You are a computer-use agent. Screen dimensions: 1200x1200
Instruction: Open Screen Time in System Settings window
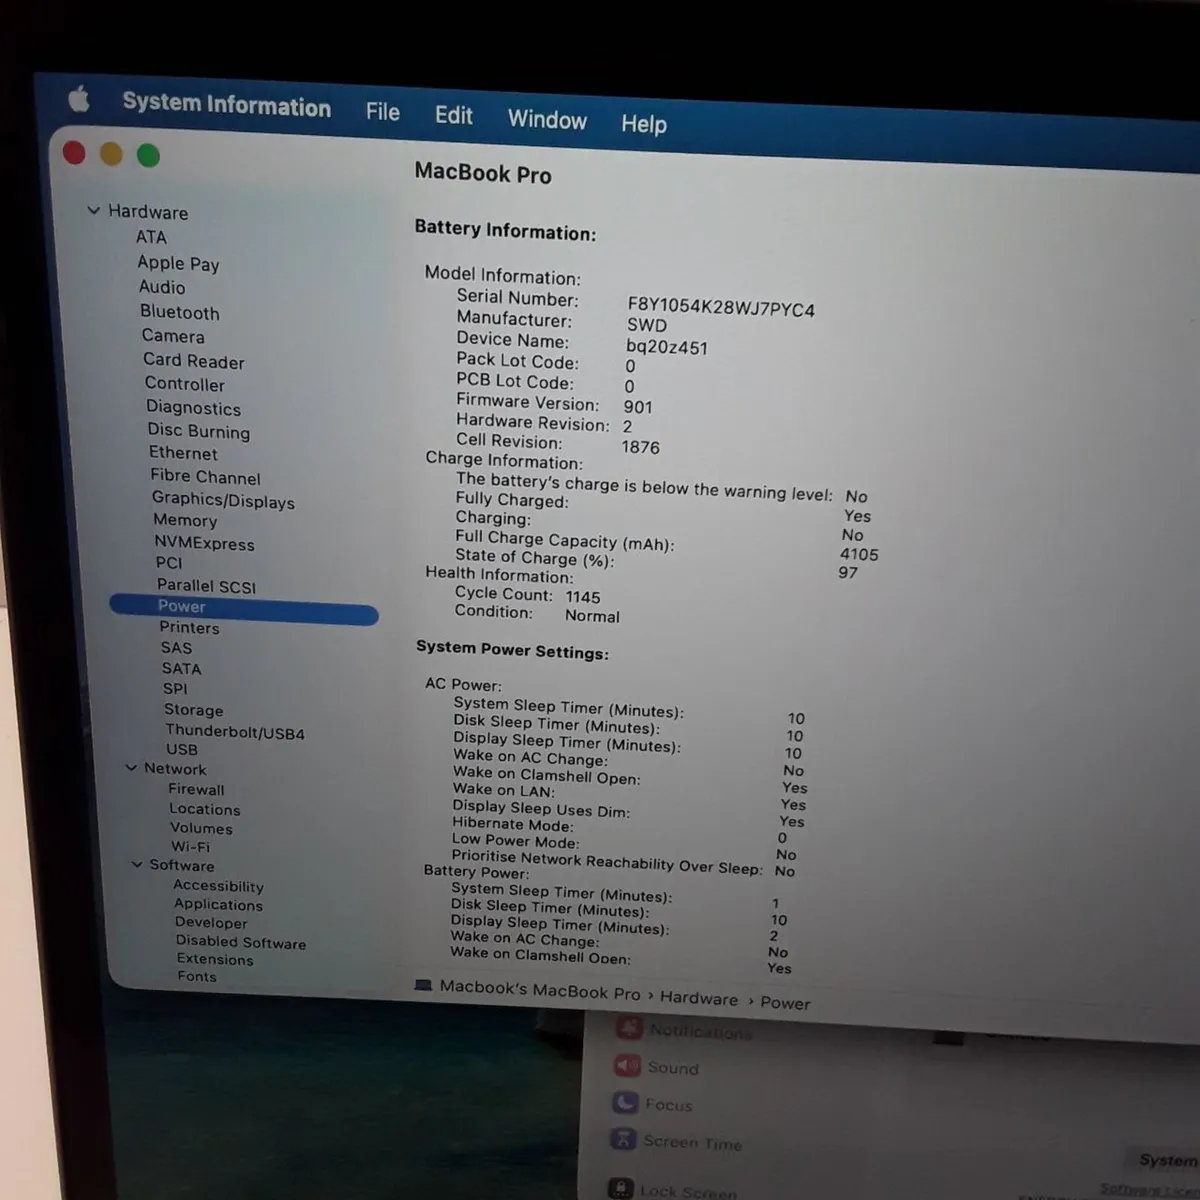click(x=677, y=1142)
